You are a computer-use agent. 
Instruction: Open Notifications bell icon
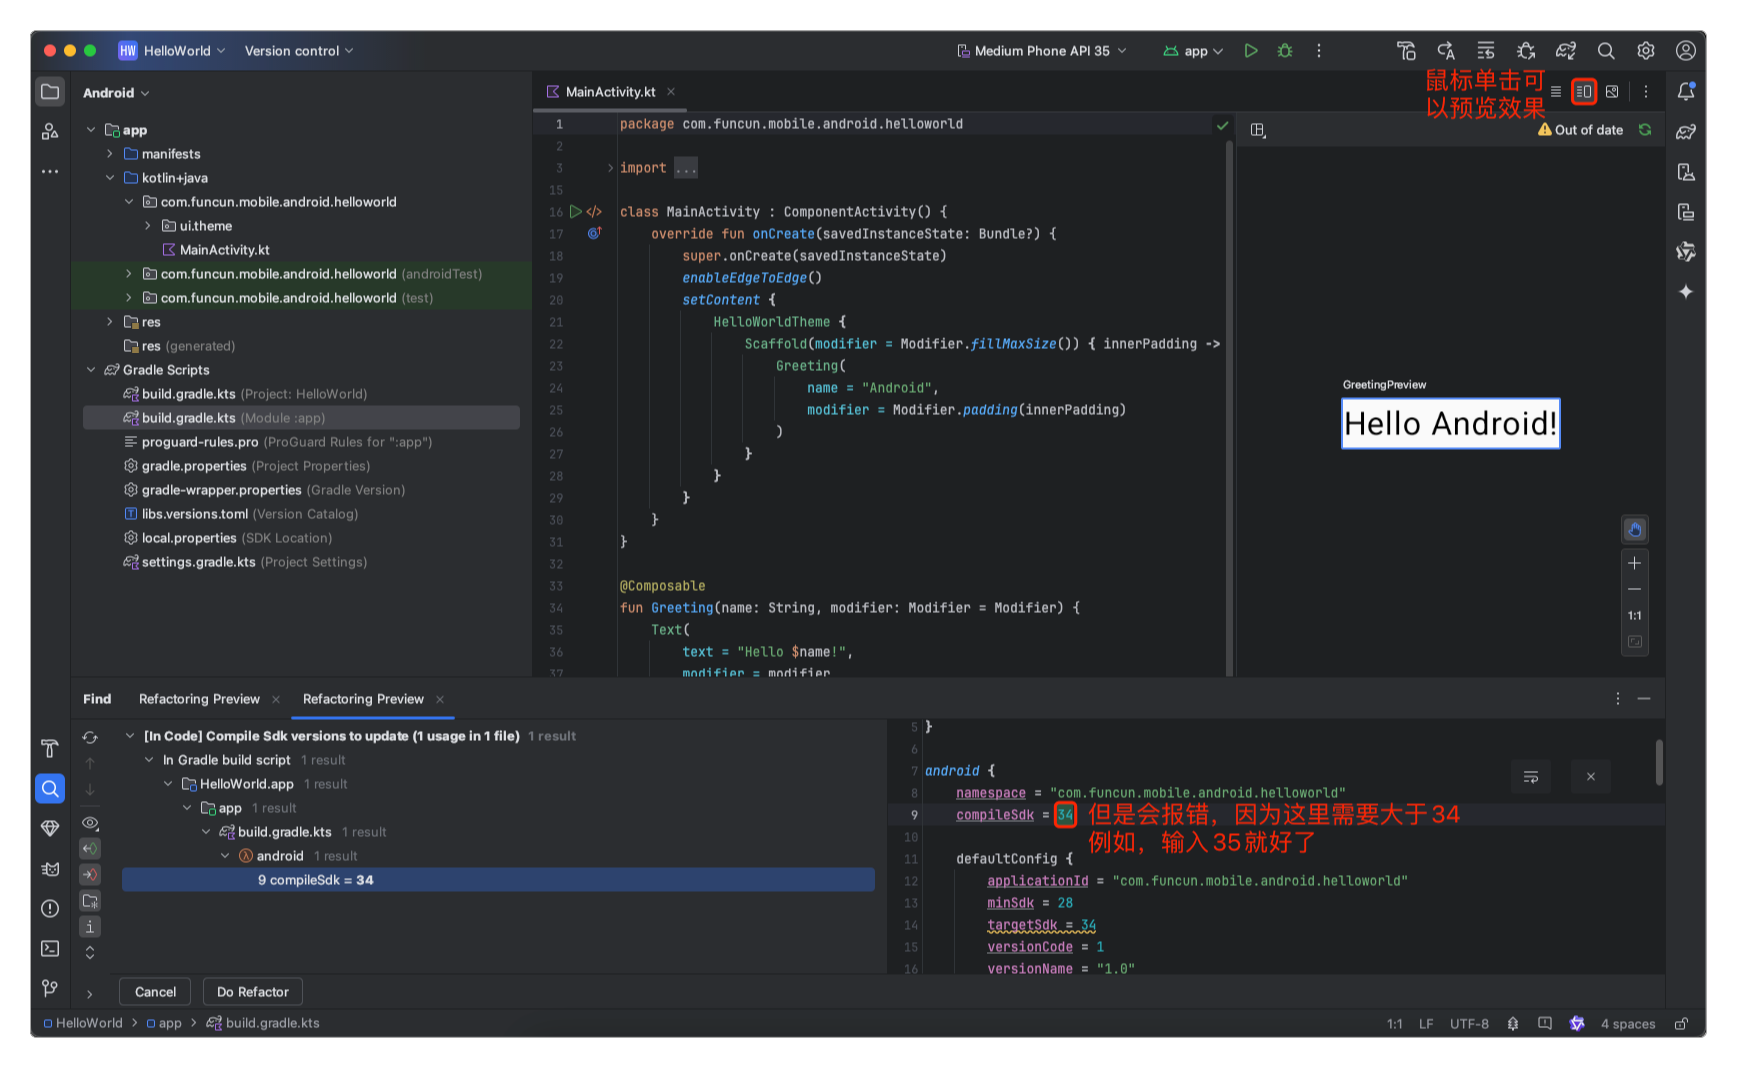click(x=1686, y=92)
